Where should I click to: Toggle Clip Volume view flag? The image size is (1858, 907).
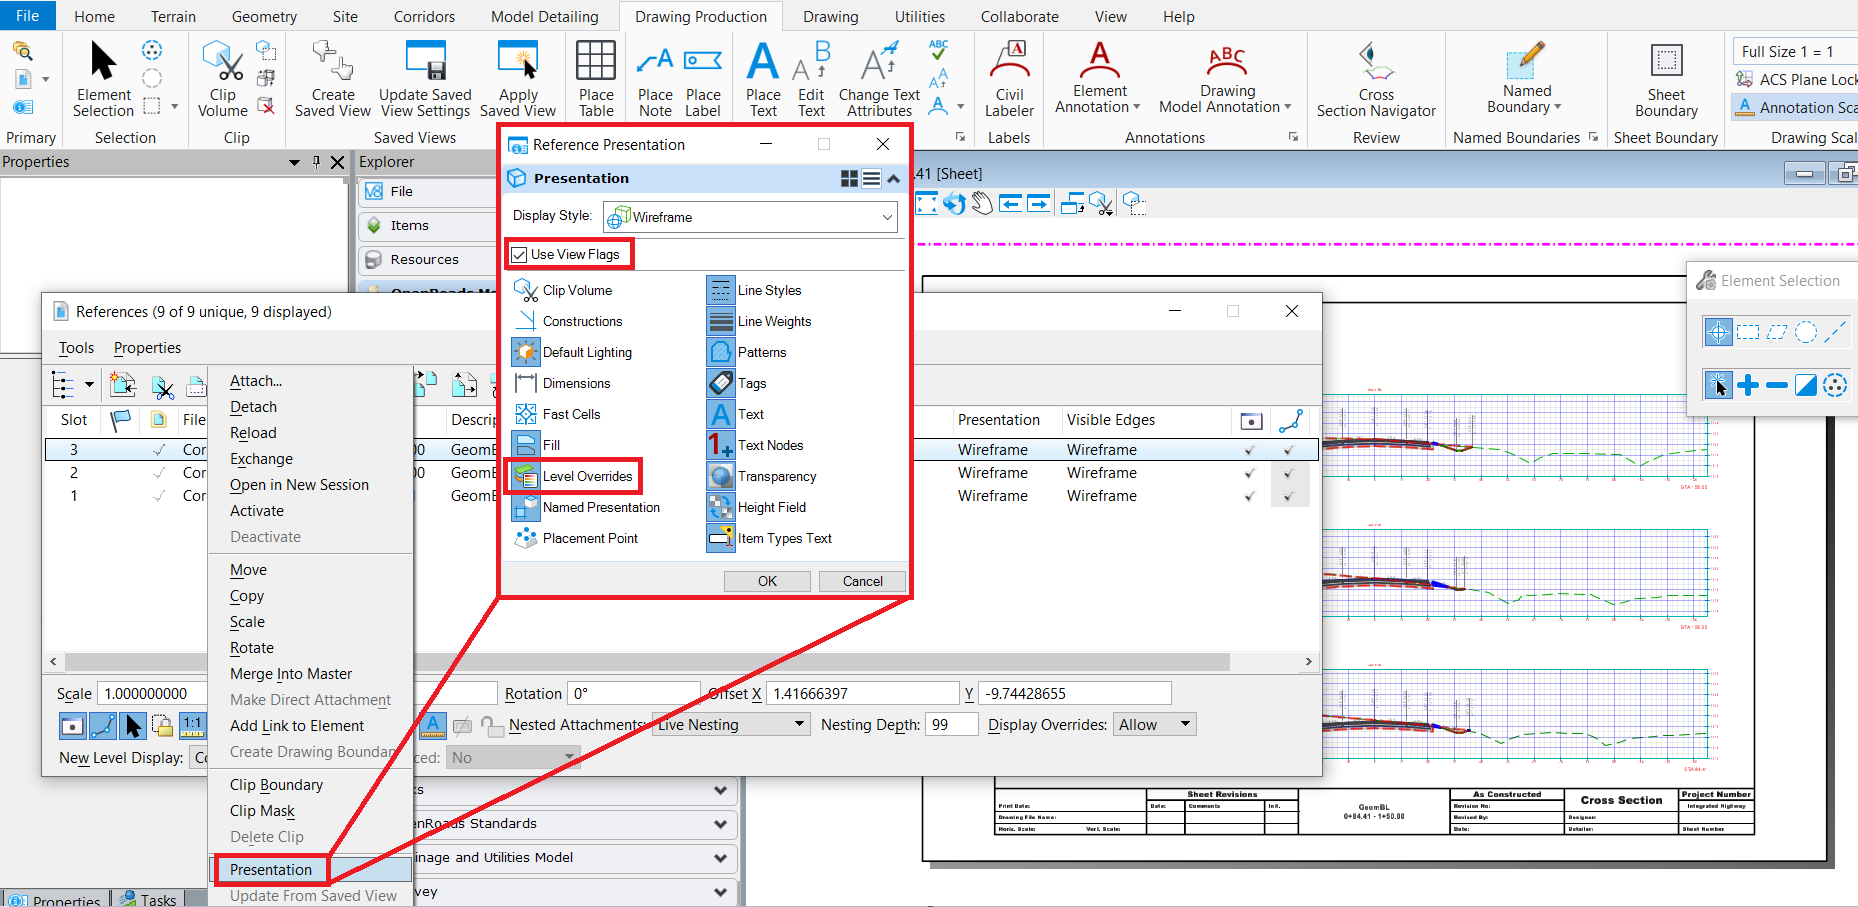pyautogui.click(x=565, y=290)
